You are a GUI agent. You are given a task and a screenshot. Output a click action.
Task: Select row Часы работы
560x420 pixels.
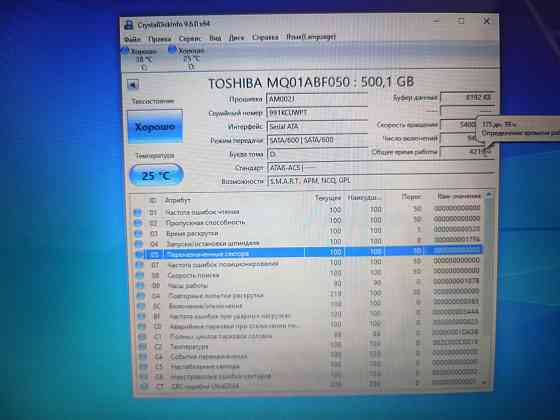(x=309, y=285)
